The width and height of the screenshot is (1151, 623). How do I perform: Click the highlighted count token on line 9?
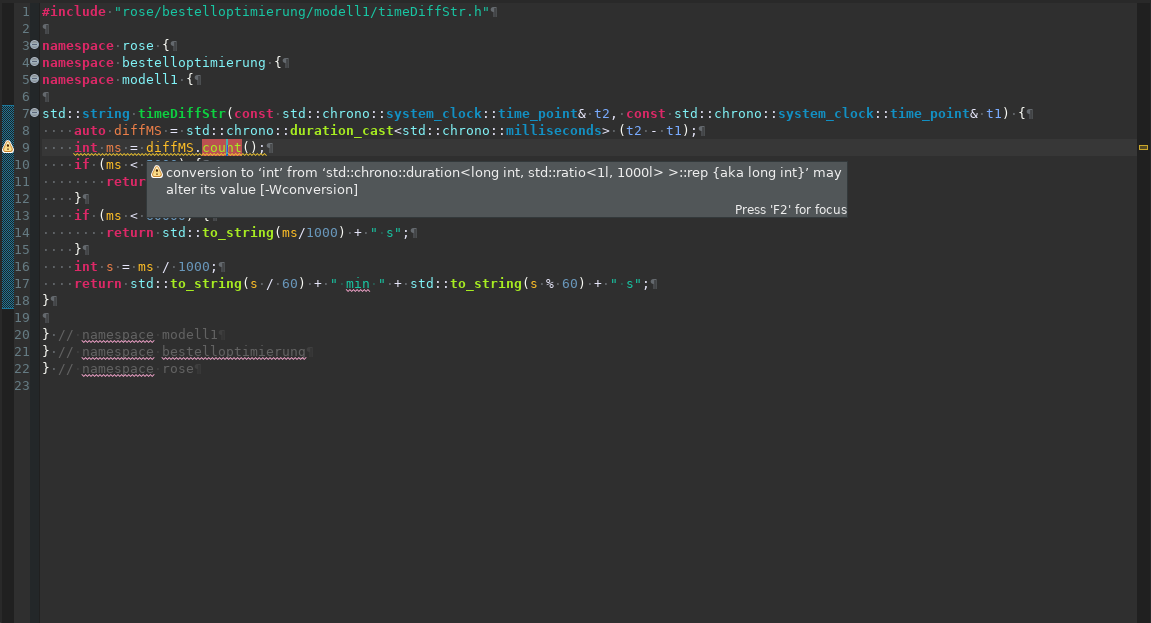coord(222,147)
